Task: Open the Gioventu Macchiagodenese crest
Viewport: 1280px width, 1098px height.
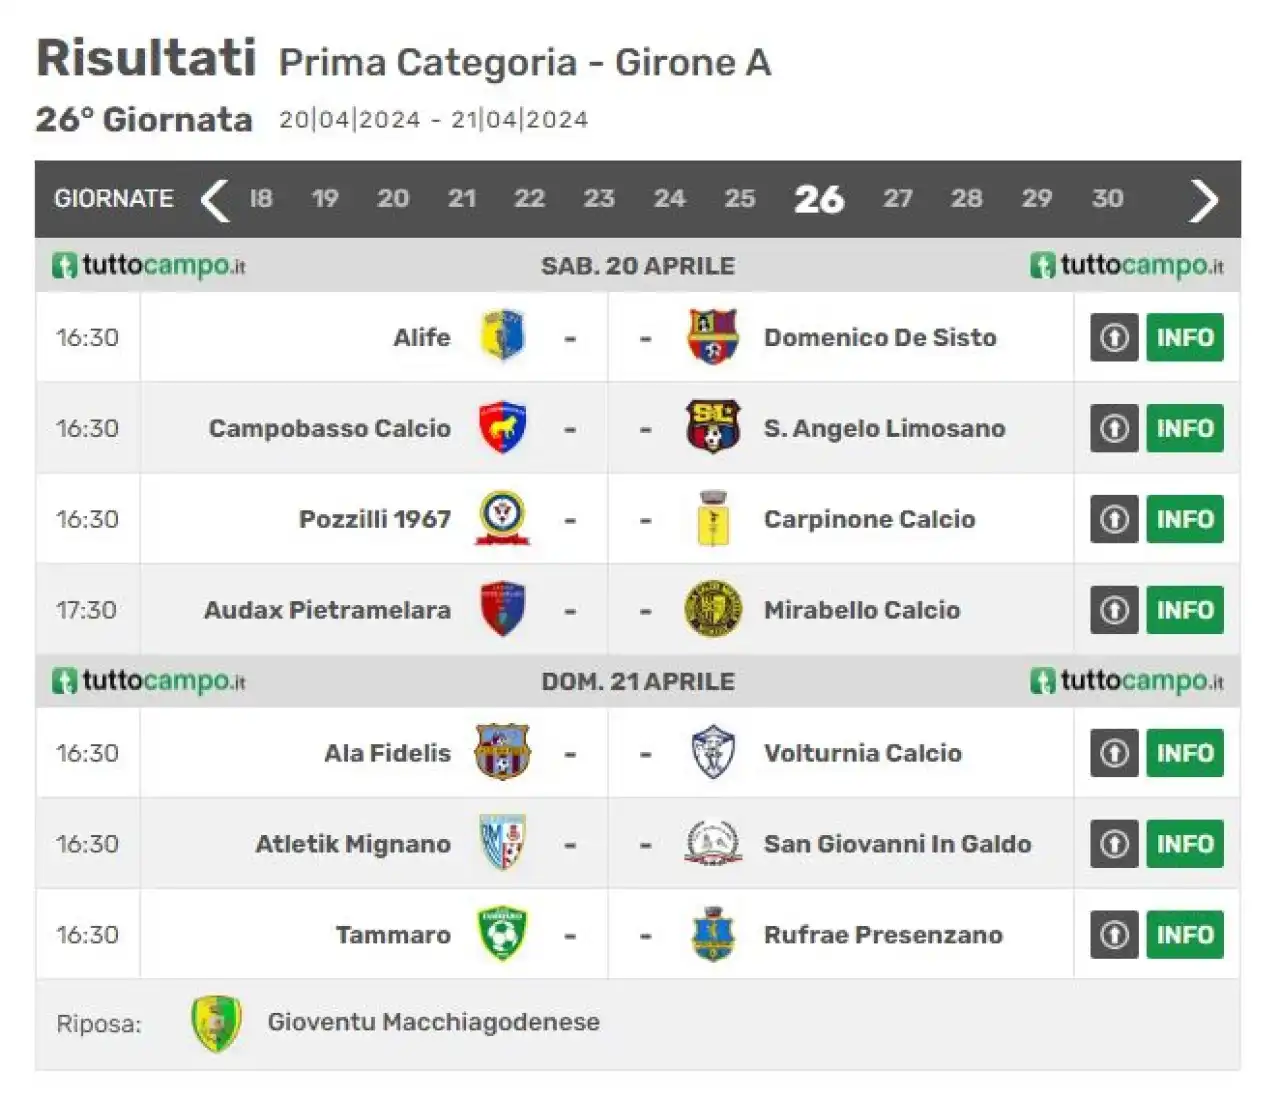Action: tap(216, 1023)
